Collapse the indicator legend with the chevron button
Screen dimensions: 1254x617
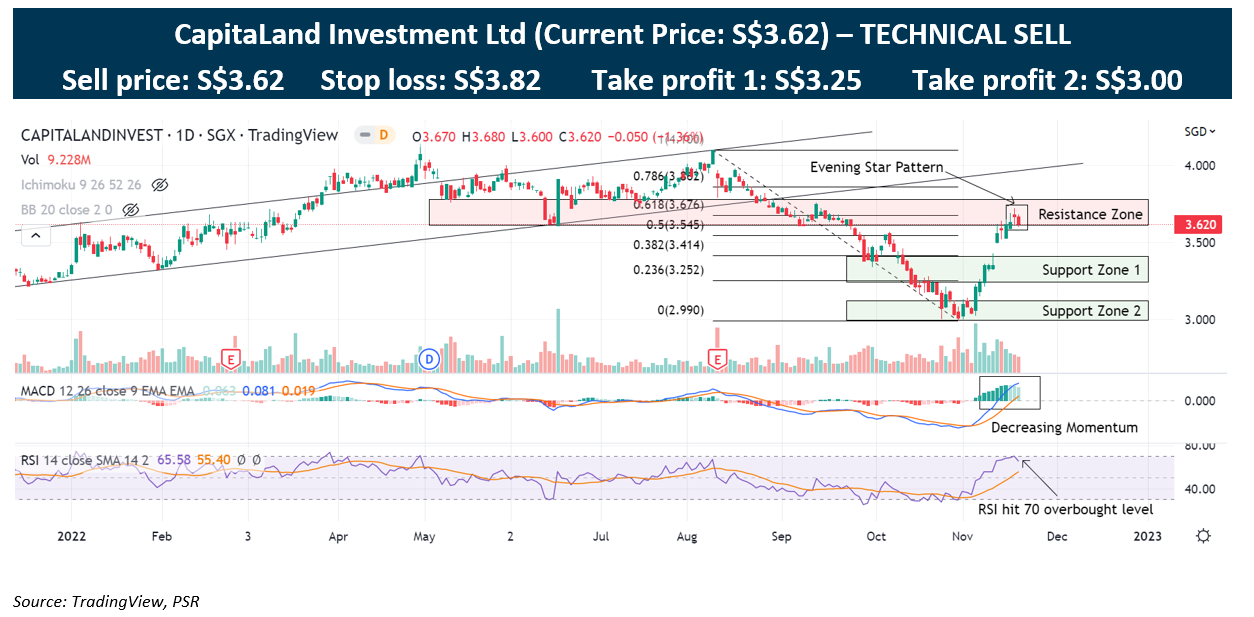coord(34,236)
